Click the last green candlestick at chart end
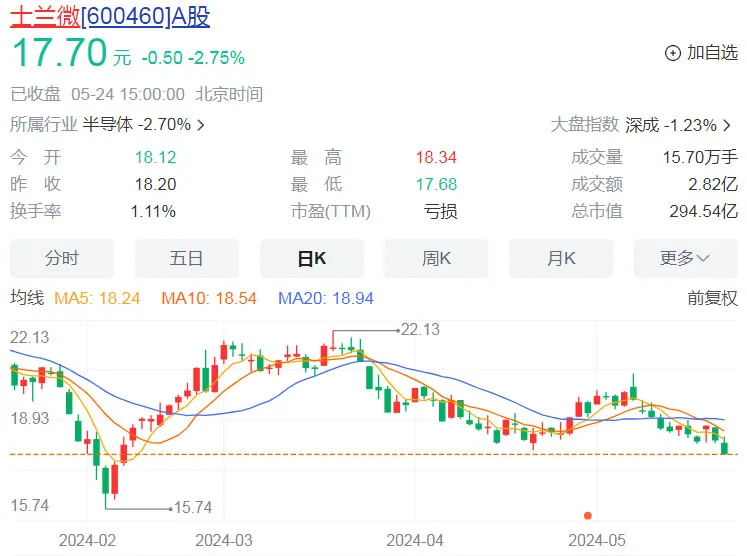747x556 pixels. click(725, 447)
